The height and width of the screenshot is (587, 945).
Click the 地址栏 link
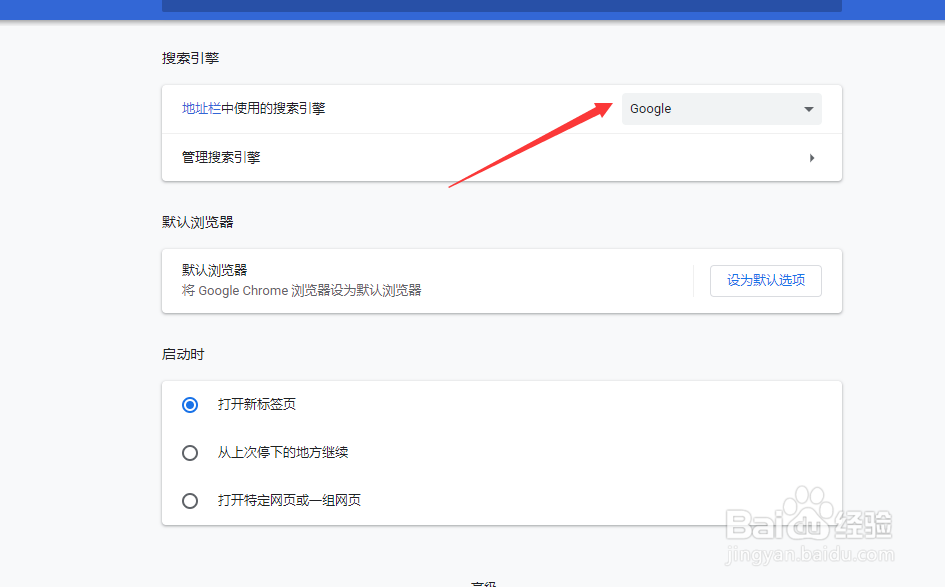[x=201, y=108]
